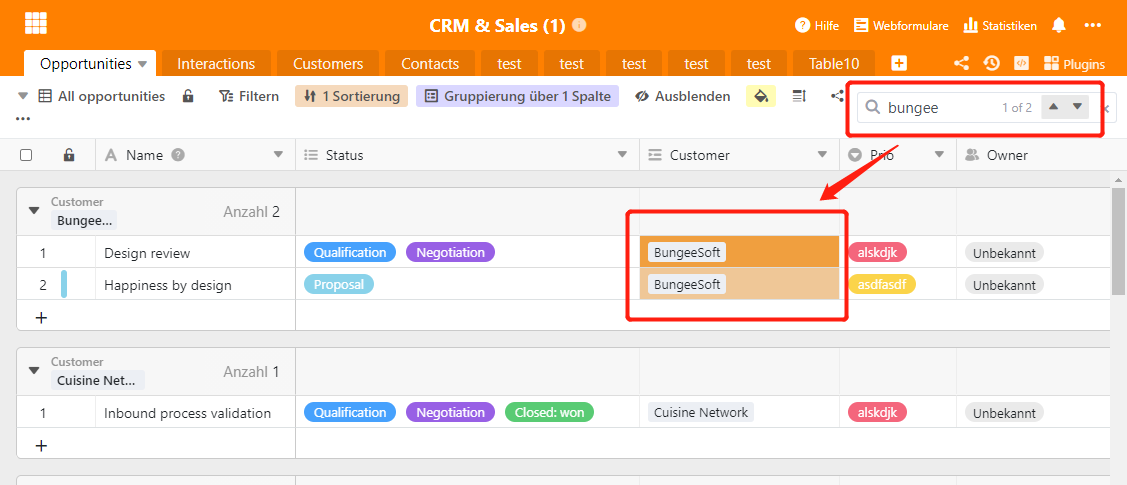The height and width of the screenshot is (485, 1127).
Task: Open the row color paint bucket tool
Action: click(x=760, y=96)
